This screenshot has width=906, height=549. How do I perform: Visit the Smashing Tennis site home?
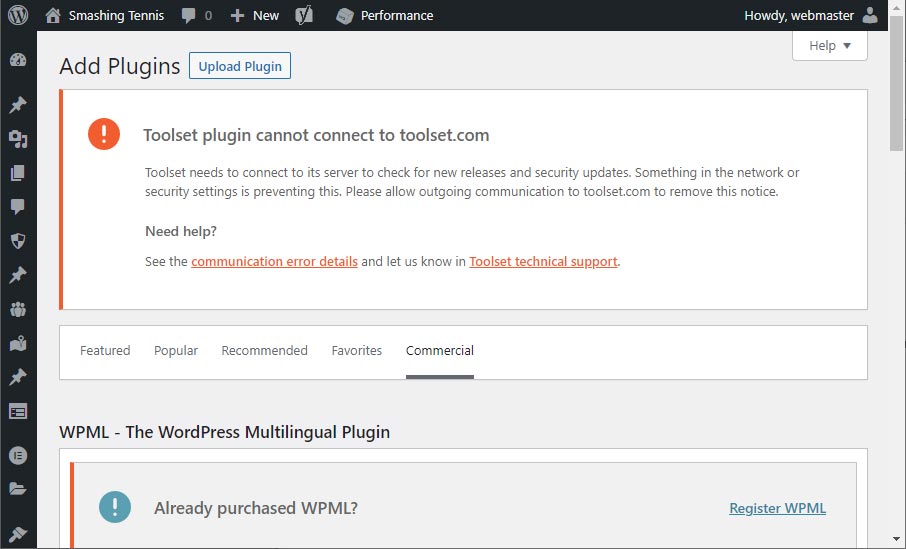tap(53, 15)
